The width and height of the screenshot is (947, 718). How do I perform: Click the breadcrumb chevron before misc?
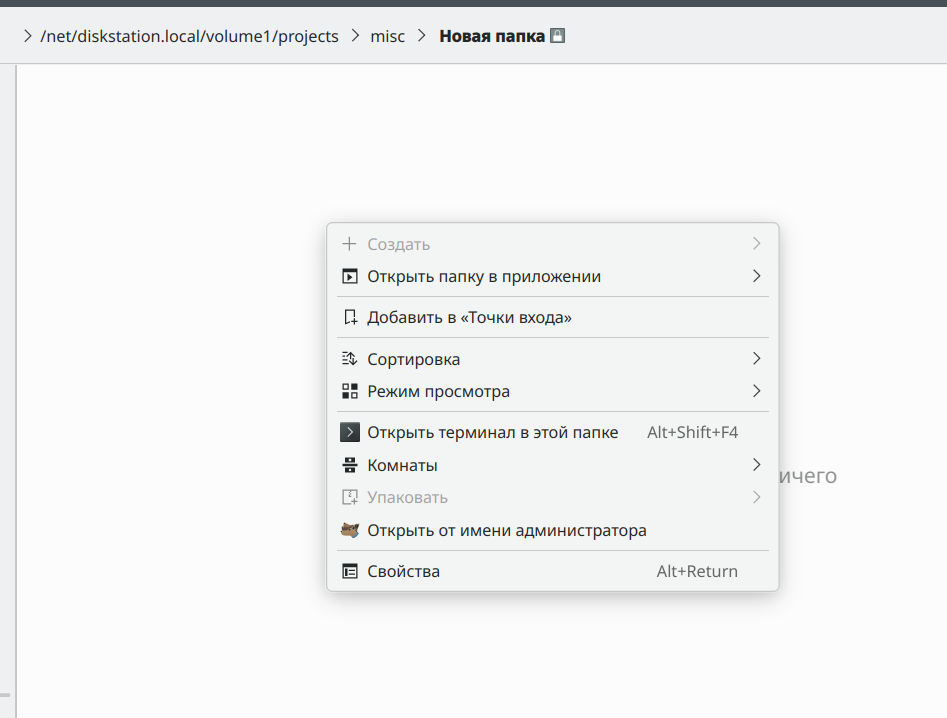pyautogui.click(x=355, y=36)
